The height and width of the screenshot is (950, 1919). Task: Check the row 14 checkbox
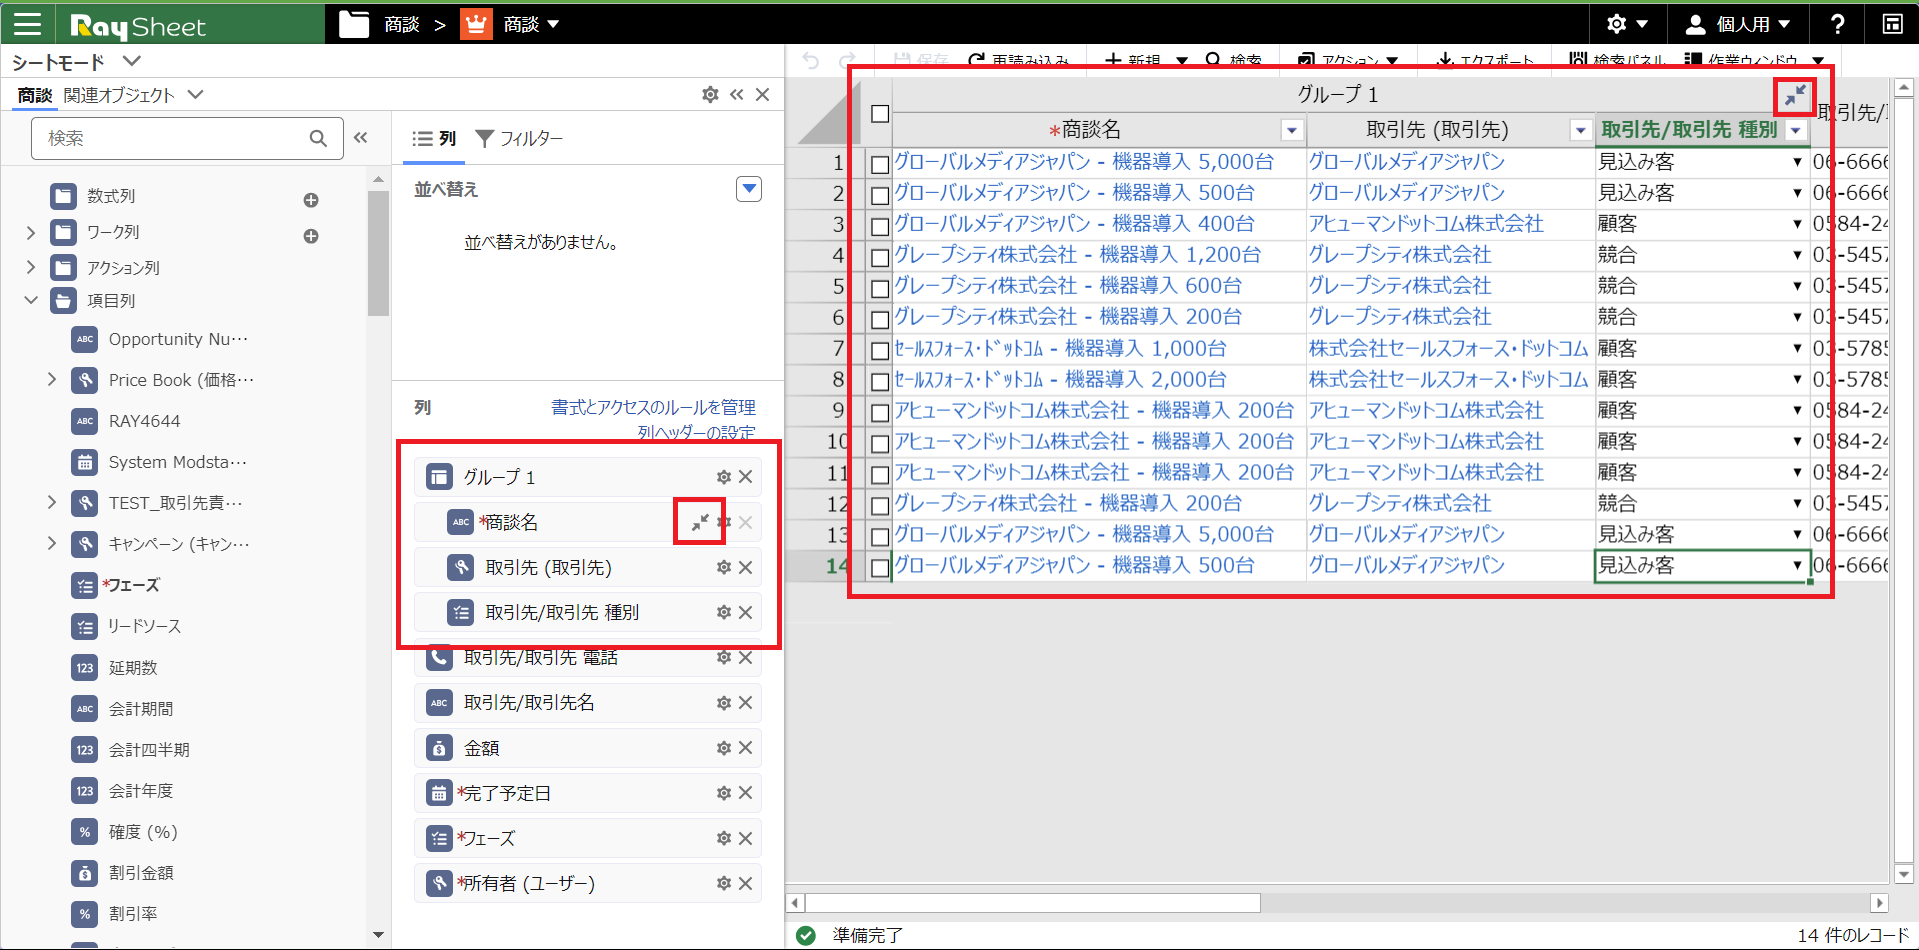pos(880,567)
